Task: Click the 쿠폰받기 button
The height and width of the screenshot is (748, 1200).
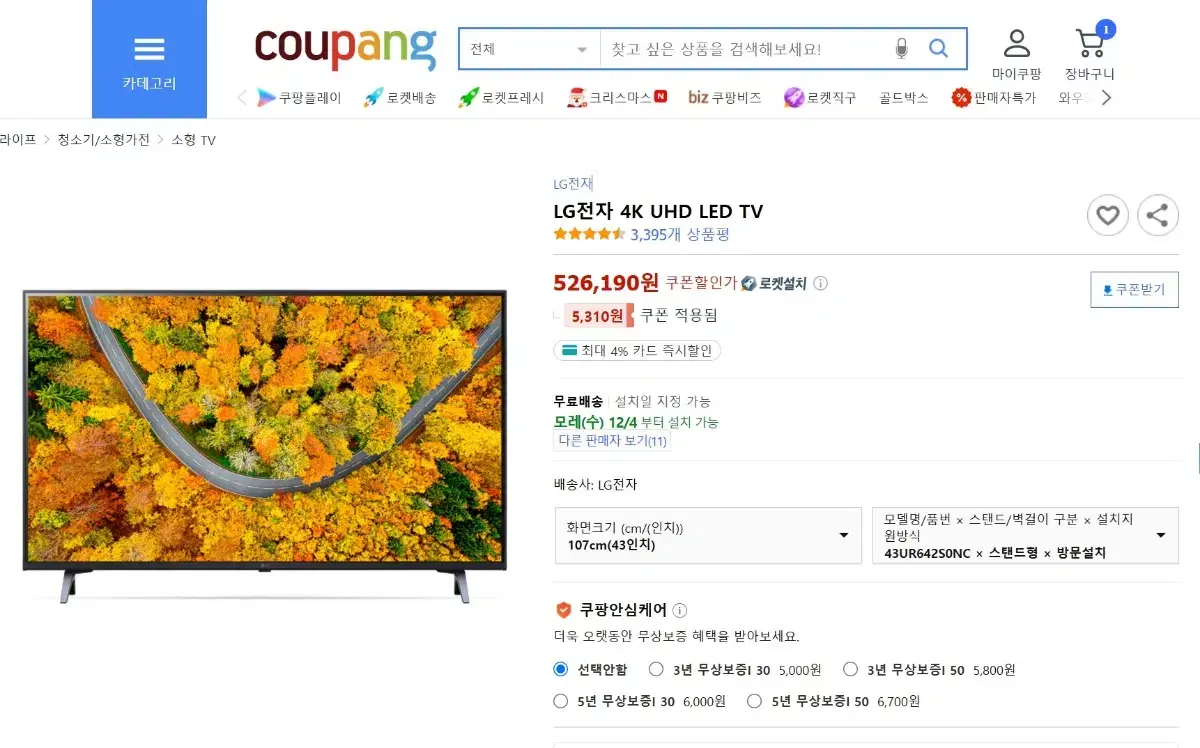Action: click(x=1134, y=289)
